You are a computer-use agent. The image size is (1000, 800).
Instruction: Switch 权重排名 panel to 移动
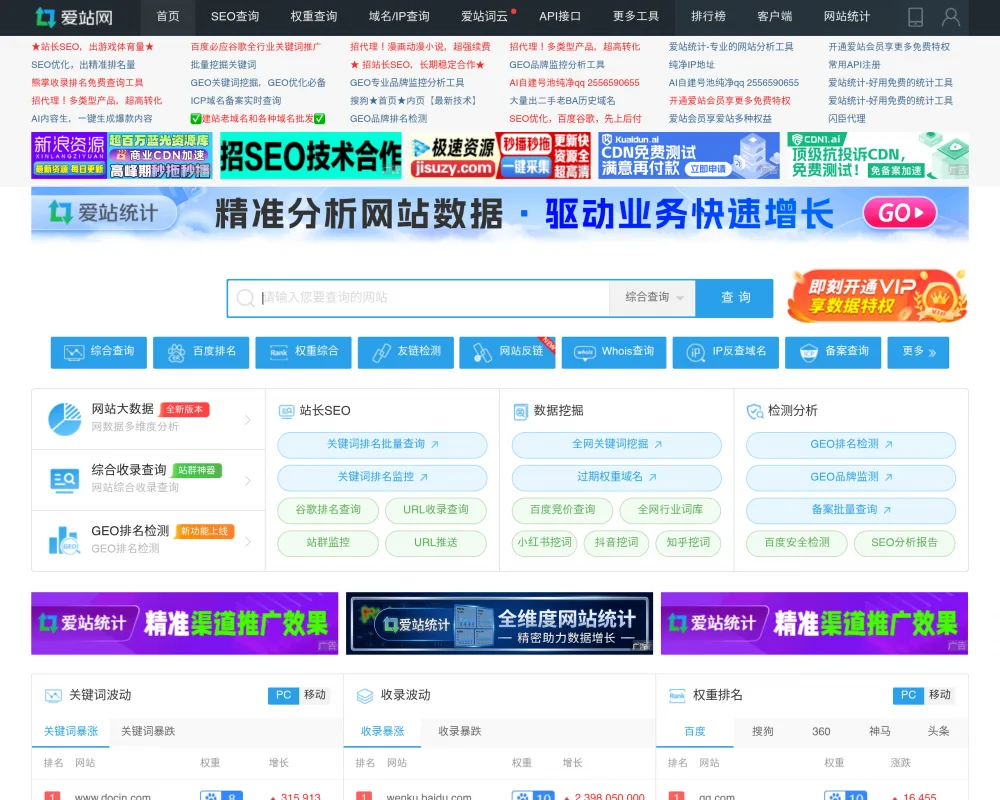click(940, 695)
